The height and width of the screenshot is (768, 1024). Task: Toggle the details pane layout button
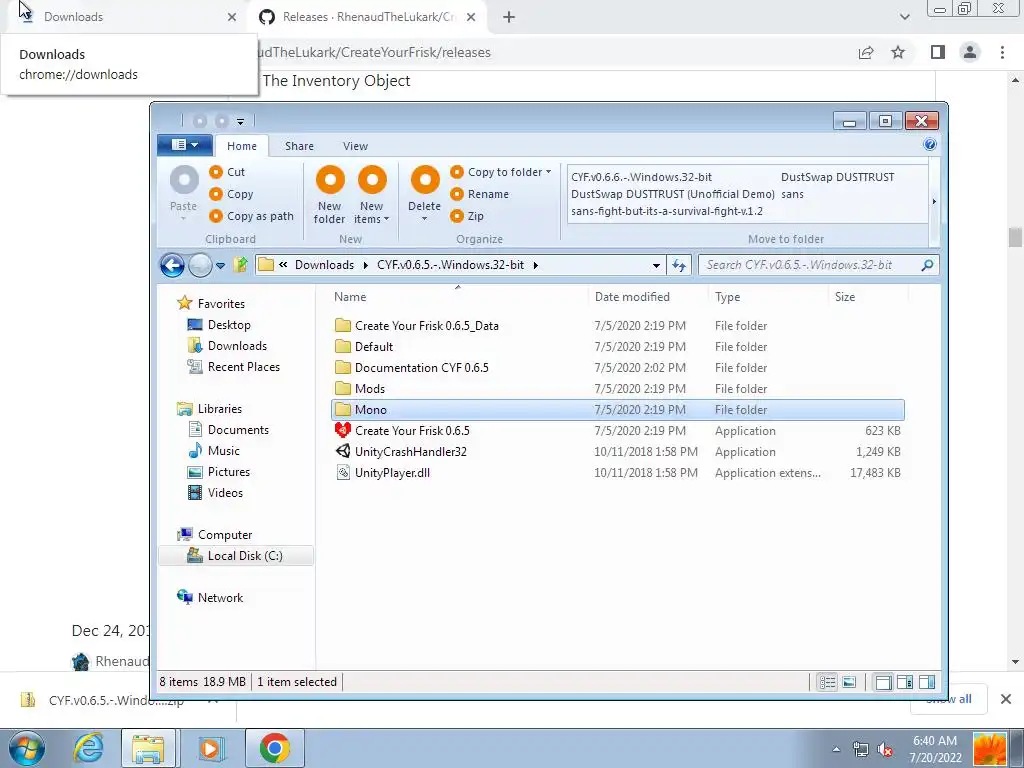(927, 682)
